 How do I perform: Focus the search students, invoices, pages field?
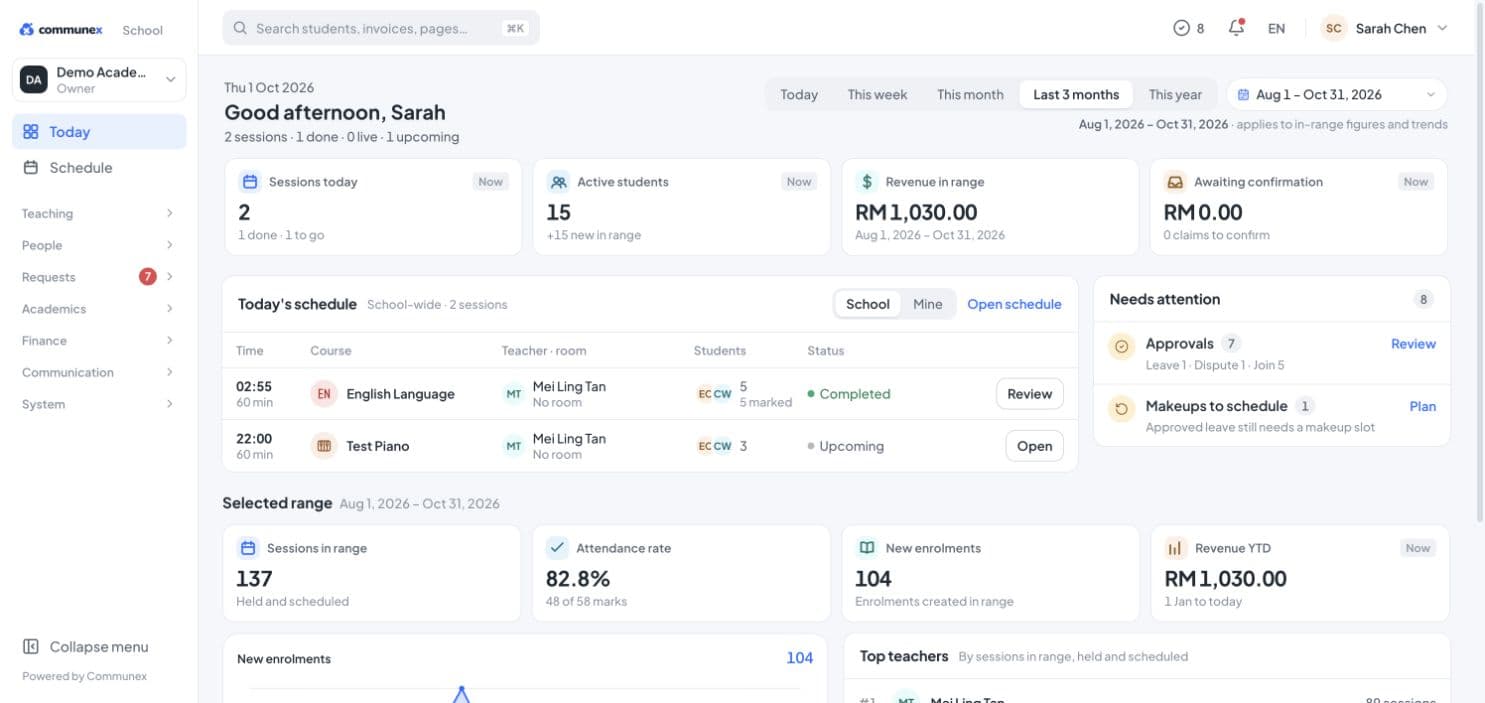click(381, 28)
